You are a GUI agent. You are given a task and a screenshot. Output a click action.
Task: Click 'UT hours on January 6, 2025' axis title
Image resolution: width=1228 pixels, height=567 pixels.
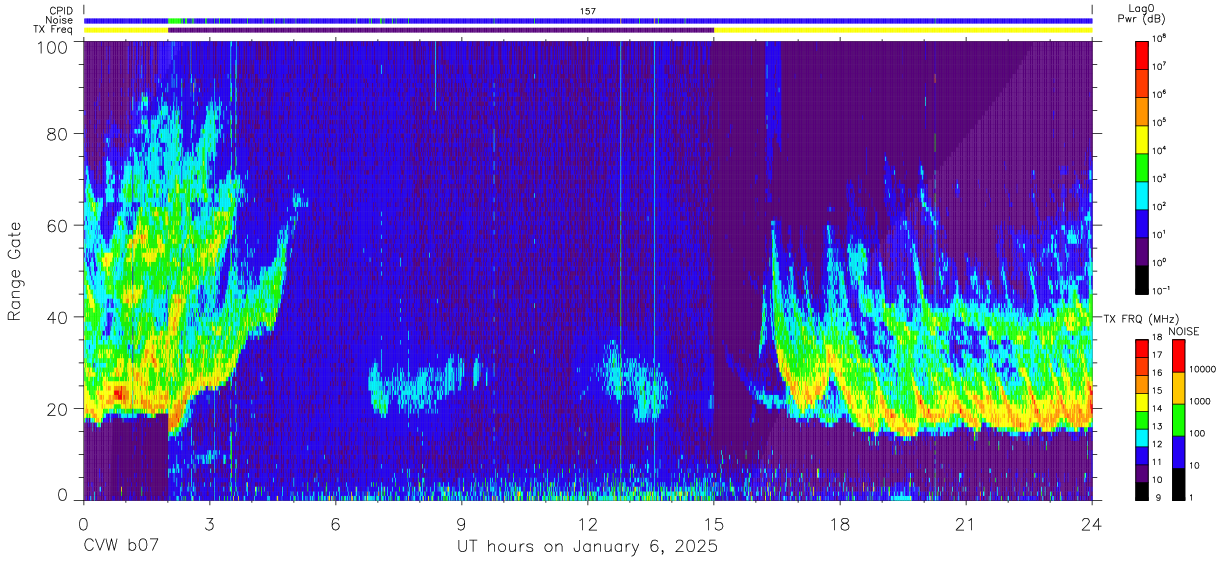click(x=587, y=548)
